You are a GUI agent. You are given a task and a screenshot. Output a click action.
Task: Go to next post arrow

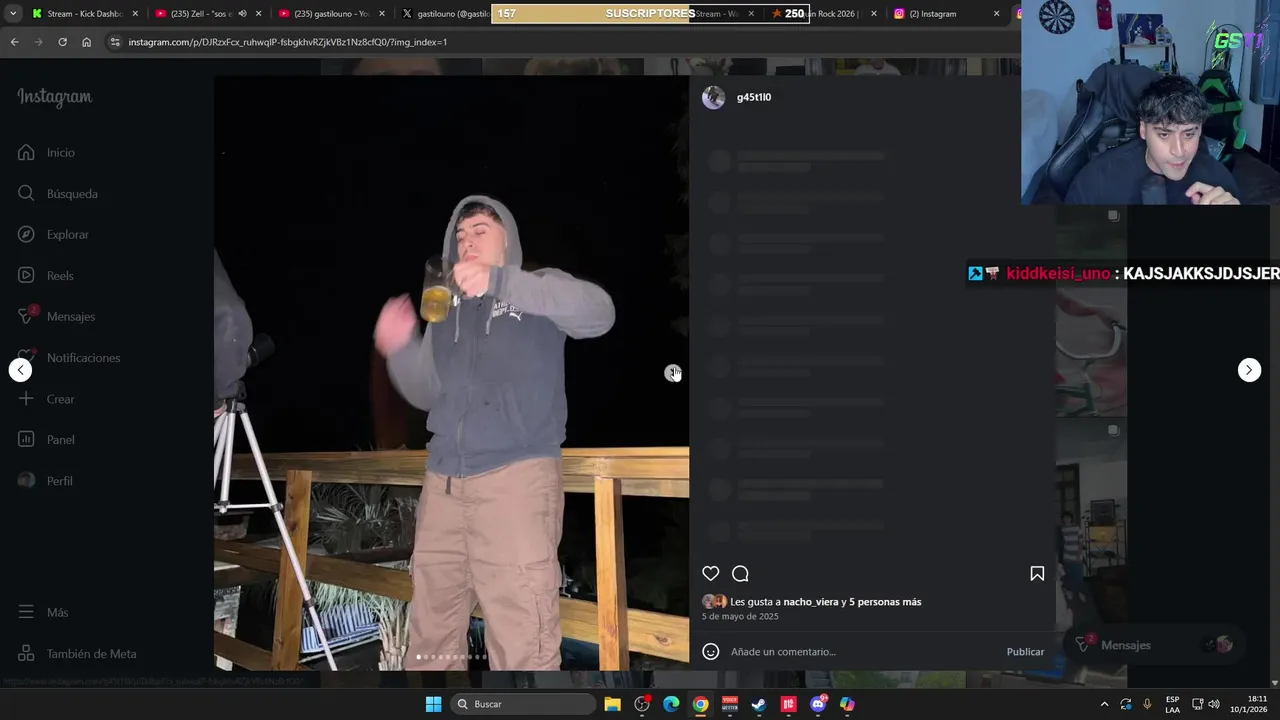(1249, 370)
